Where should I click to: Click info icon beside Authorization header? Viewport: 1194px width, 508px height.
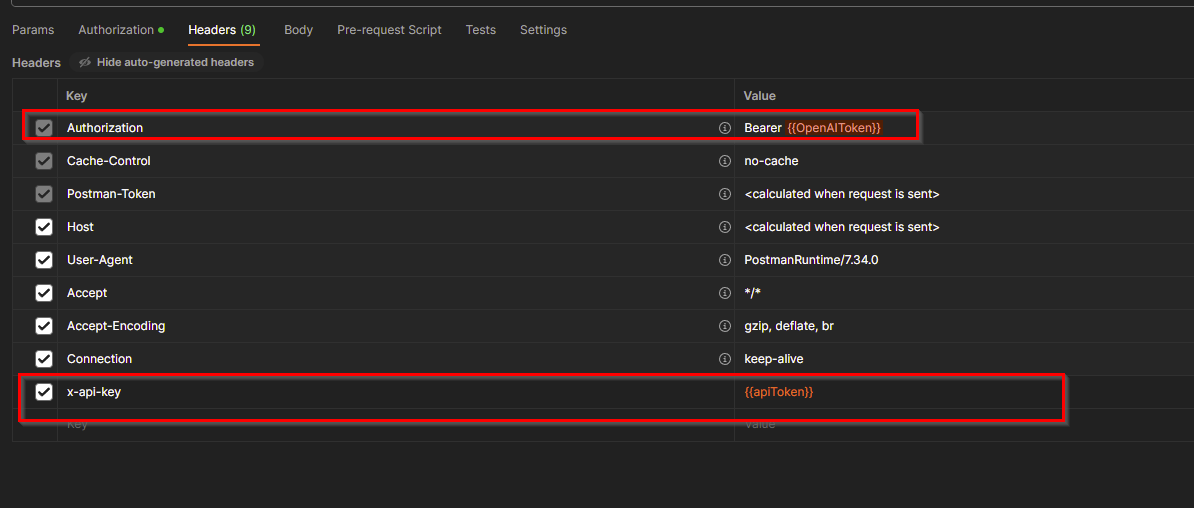point(724,128)
